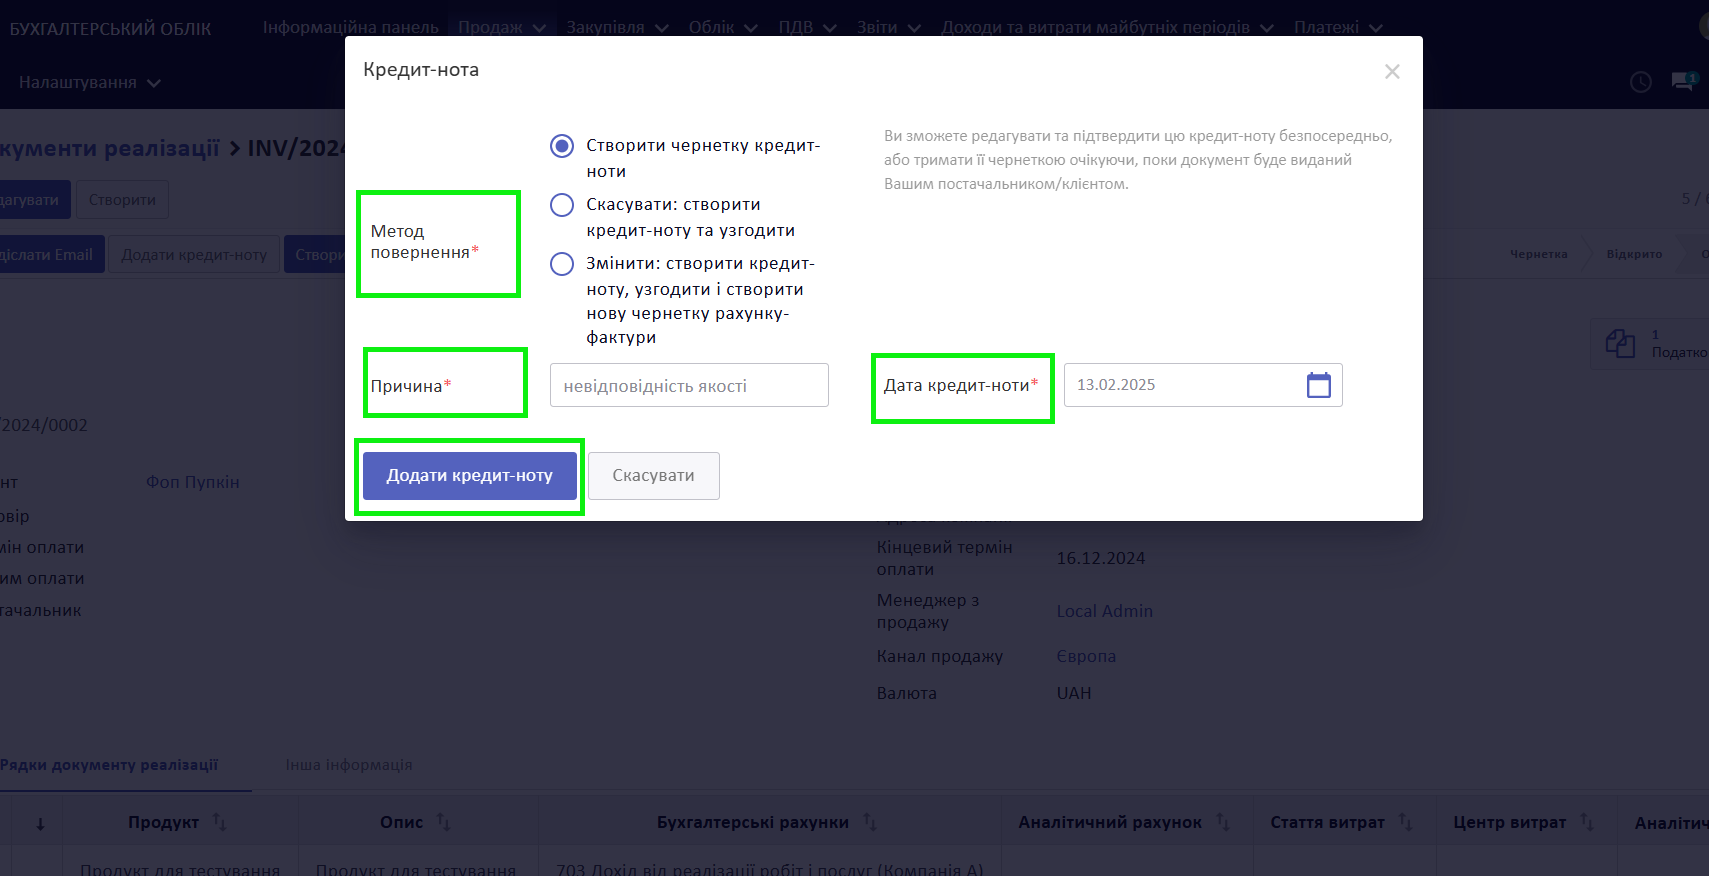This screenshot has width=1709, height=876.
Task: Click the 'Скасувати' button in the dialog
Action: pyautogui.click(x=654, y=476)
